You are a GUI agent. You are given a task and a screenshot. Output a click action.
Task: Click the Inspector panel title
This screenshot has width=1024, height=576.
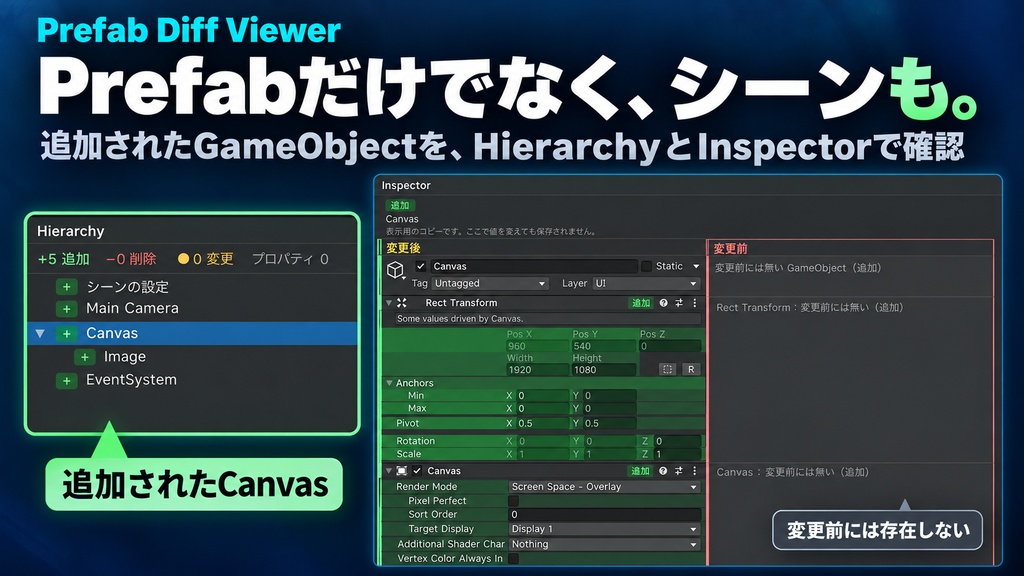click(x=406, y=185)
